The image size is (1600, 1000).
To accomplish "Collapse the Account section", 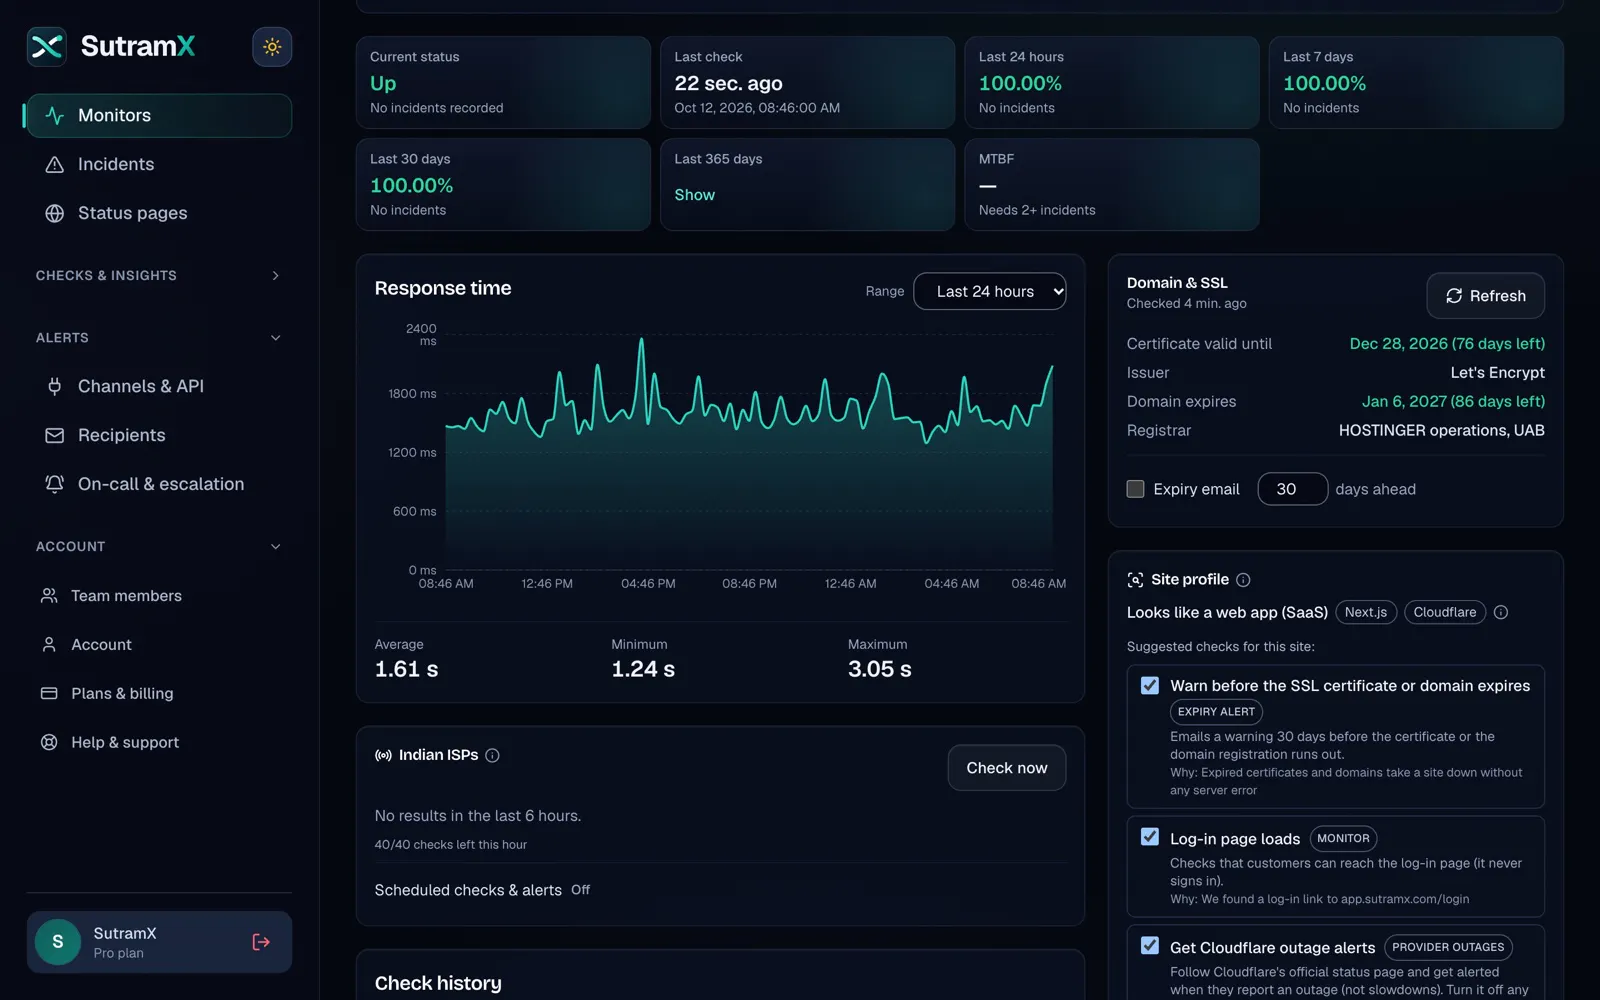I will (x=159, y=546).
